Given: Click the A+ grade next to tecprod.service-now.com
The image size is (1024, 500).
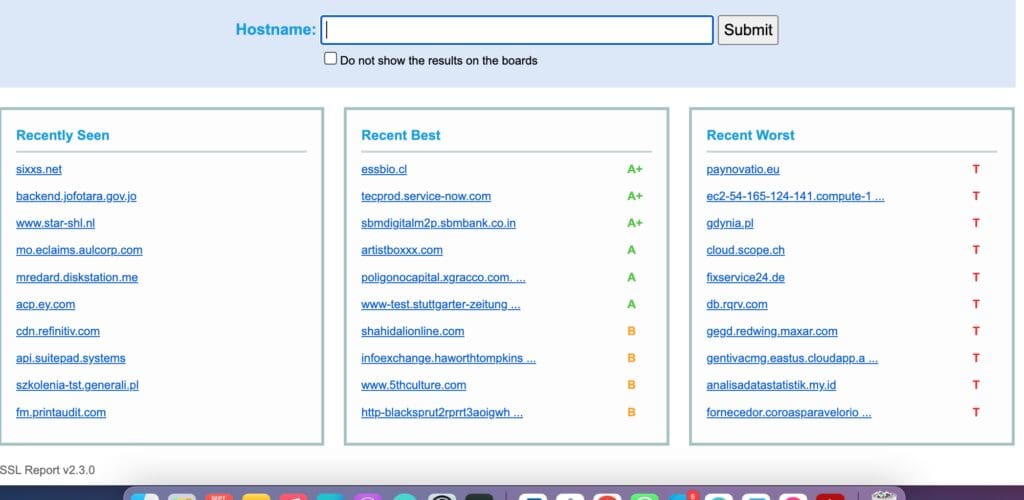Looking at the screenshot, I should coord(635,196).
